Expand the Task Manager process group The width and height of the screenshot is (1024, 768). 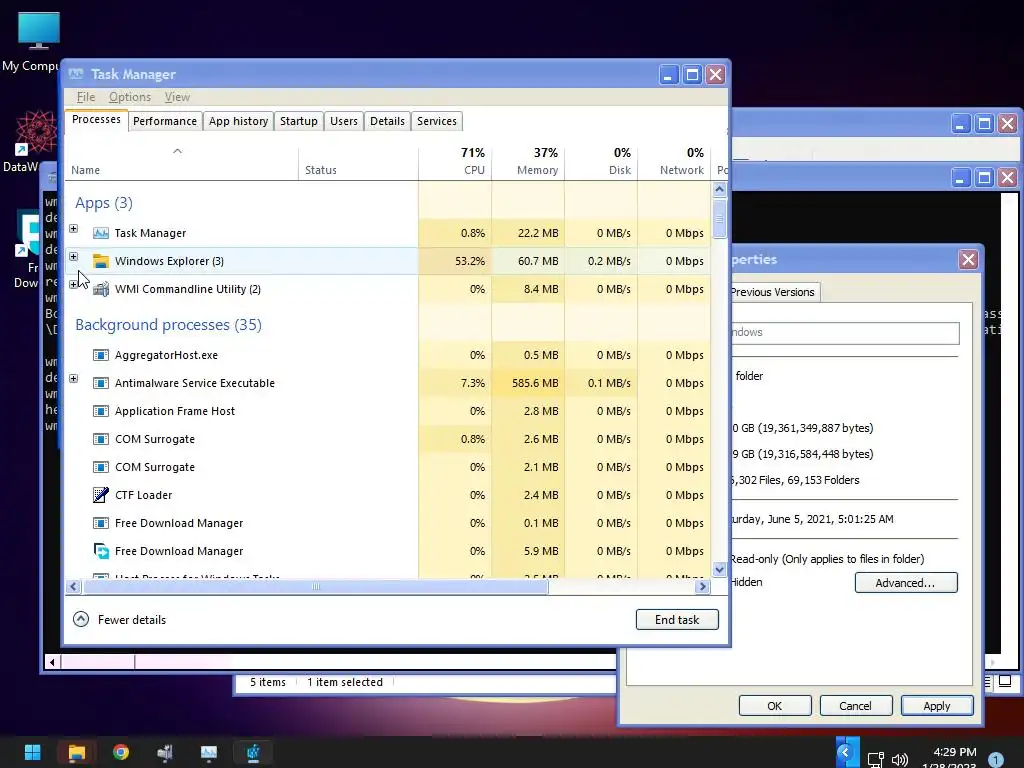(73, 229)
